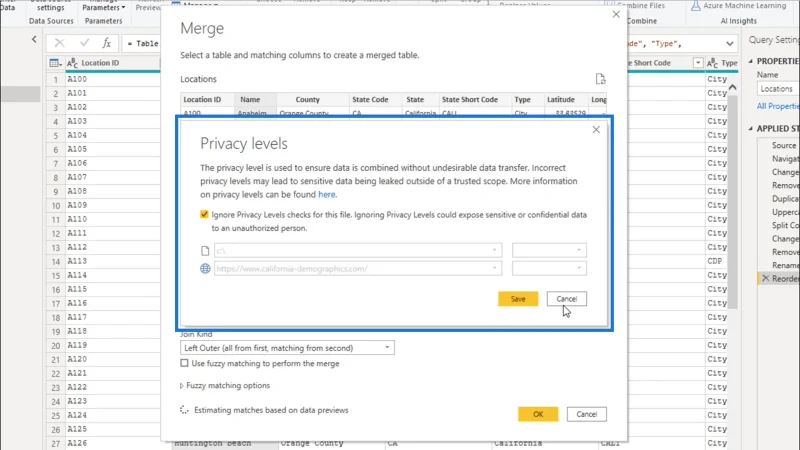Viewport: 800px width, 450px height.
Task: Open State Short Code column filter dropdown
Action: [x=697, y=63]
